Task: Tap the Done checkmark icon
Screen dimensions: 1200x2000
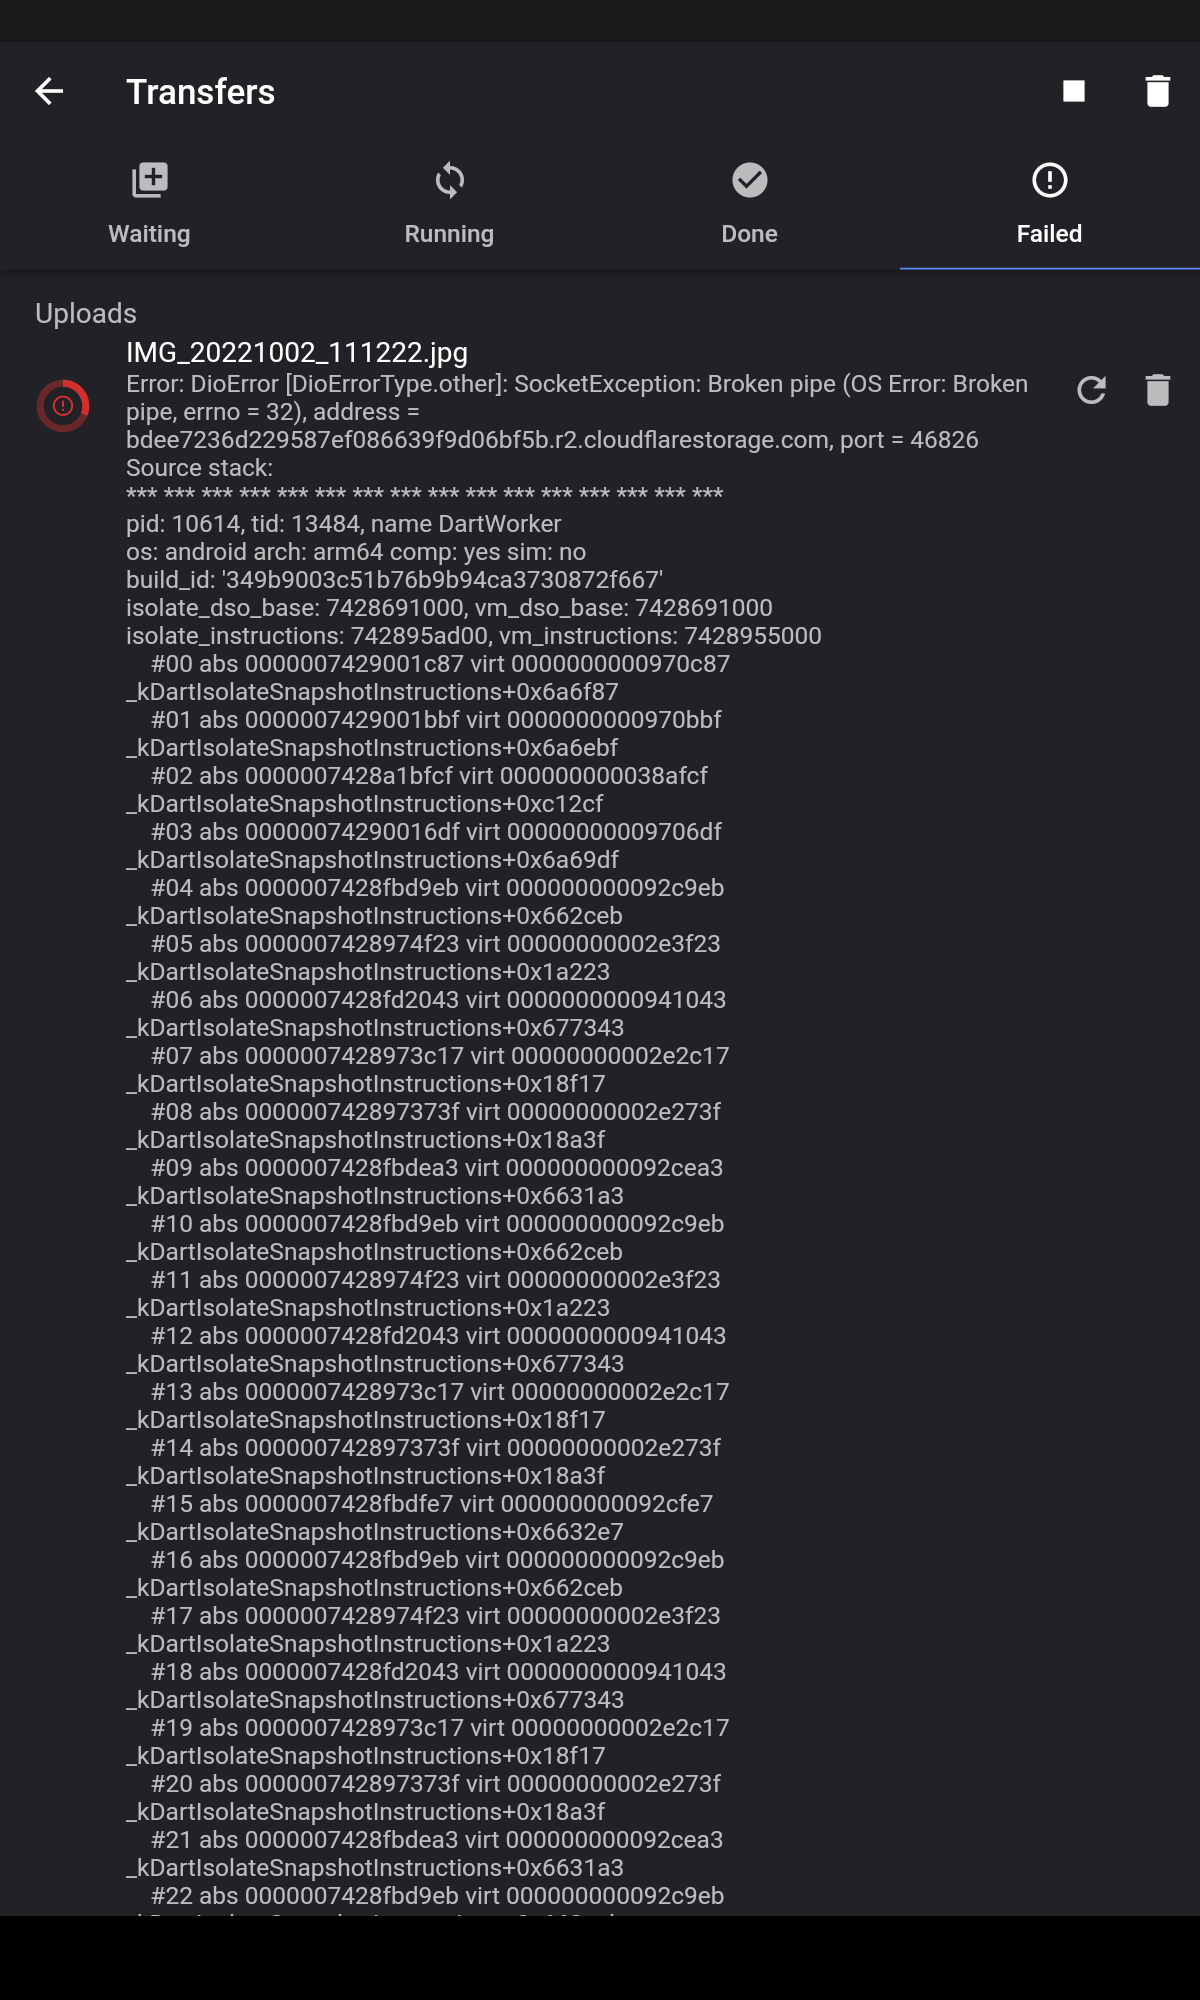Action: (x=750, y=180)
